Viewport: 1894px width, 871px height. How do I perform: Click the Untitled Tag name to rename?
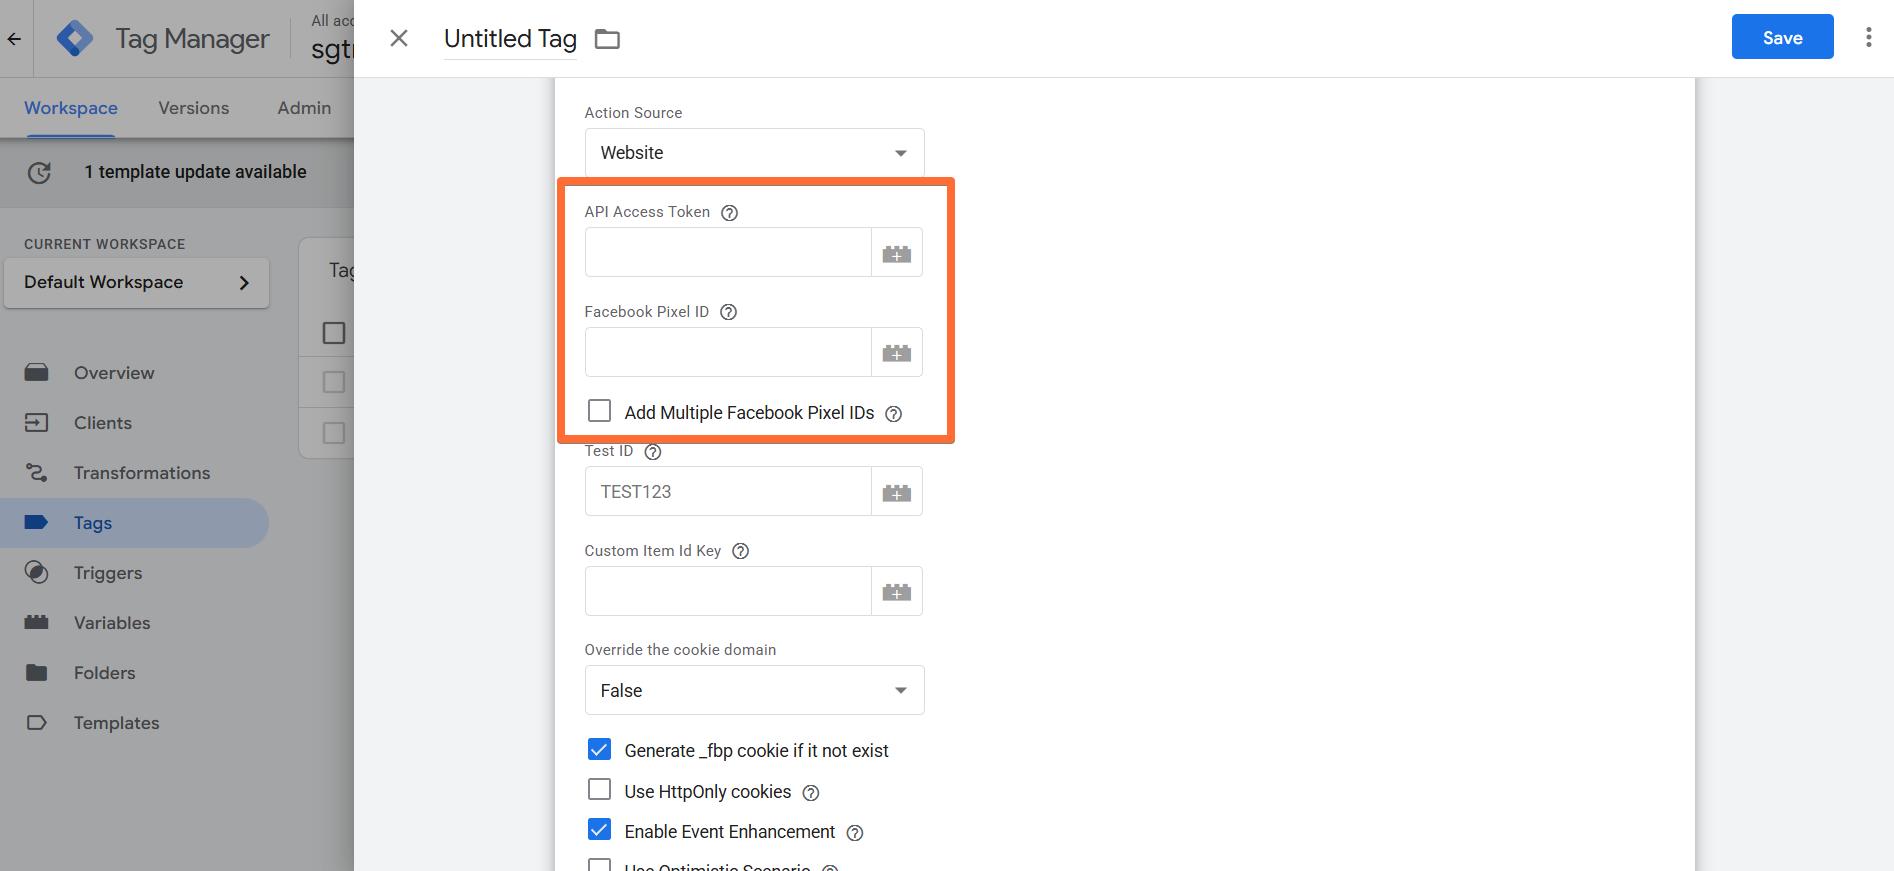tap(510, 39)
